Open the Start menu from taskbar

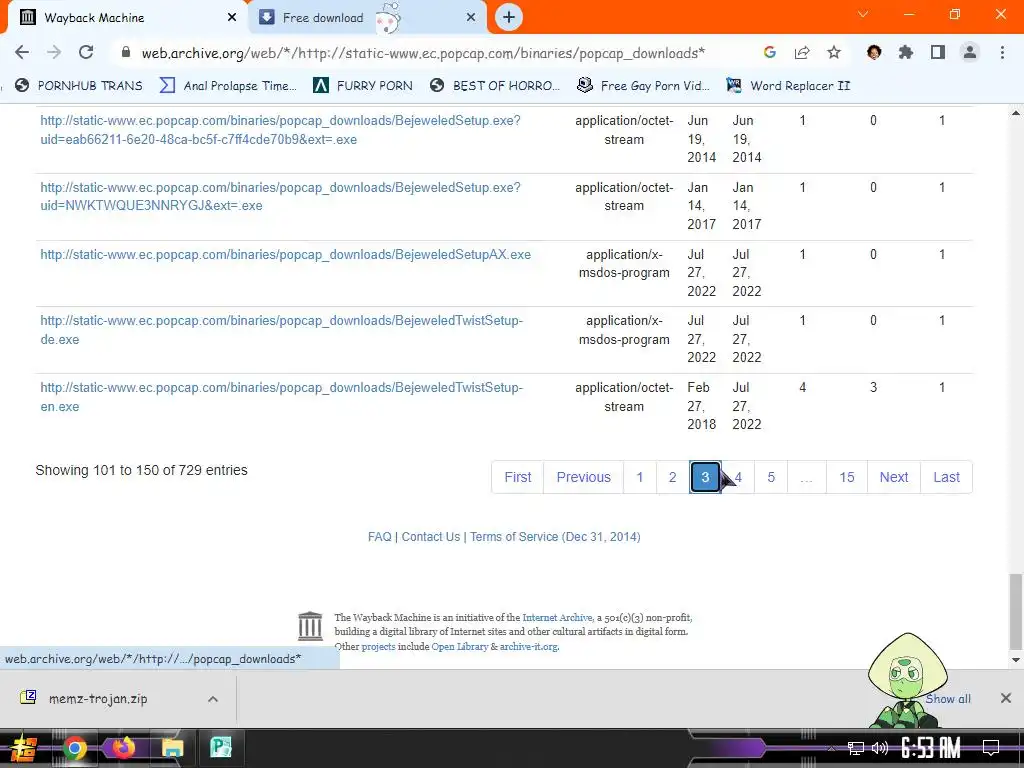(23, 748)
